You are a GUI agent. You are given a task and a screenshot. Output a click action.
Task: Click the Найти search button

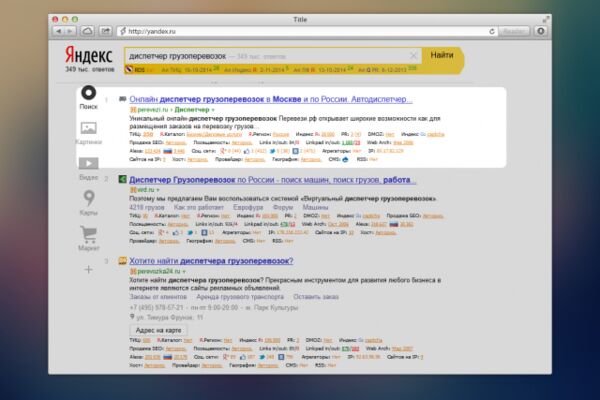442,55
